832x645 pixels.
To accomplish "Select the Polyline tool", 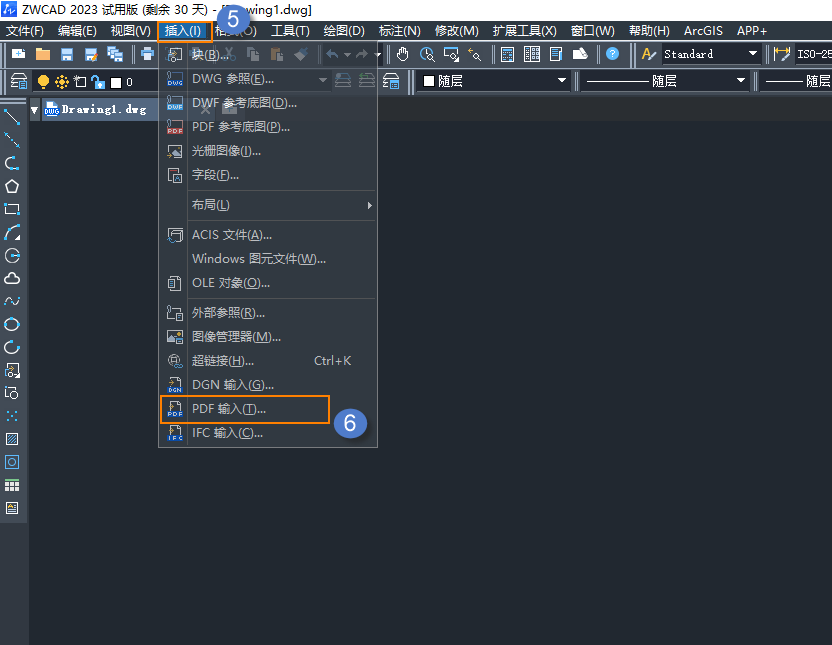I will click(x=12, y=163).
